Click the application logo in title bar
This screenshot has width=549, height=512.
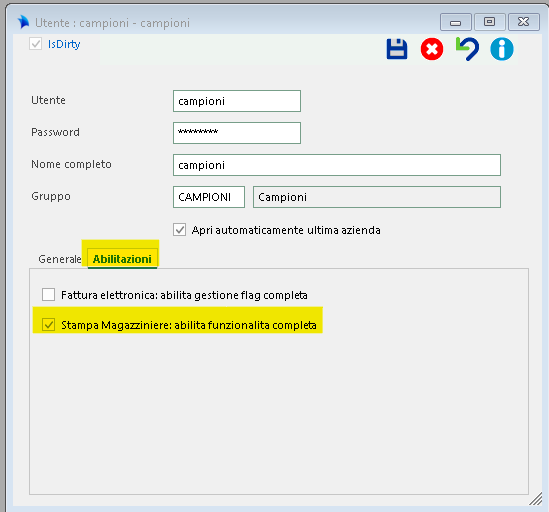click(x=23, y=22)
